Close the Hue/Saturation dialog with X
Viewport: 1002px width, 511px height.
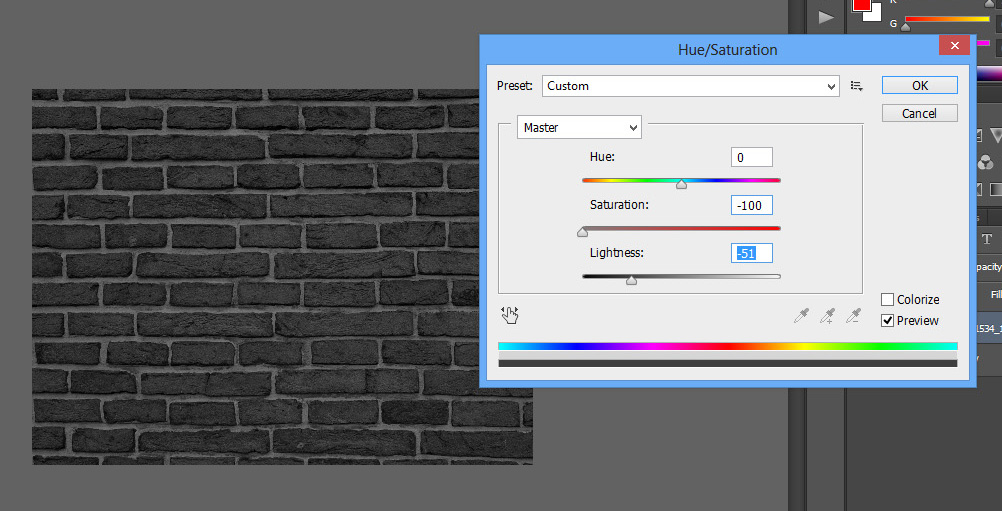(x=953, y=46)
